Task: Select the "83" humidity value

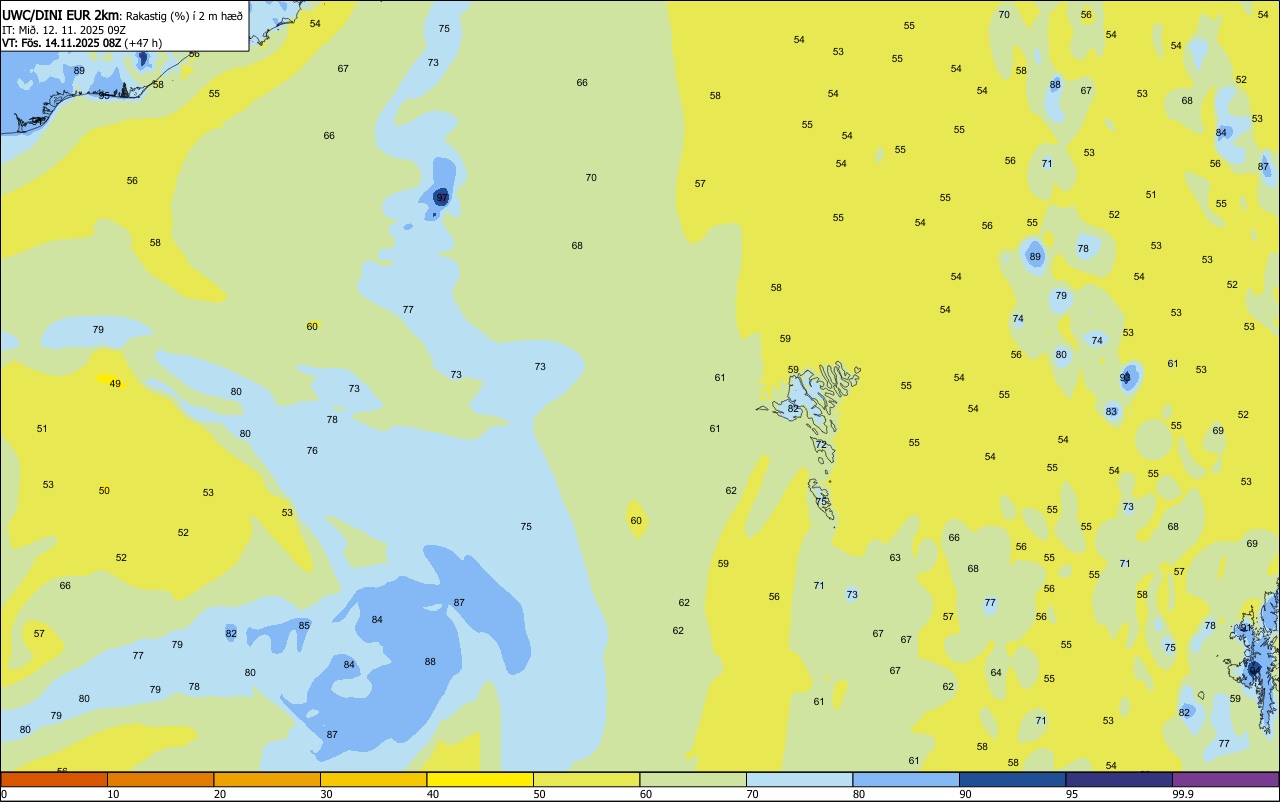Action: tap(1111, 412)
